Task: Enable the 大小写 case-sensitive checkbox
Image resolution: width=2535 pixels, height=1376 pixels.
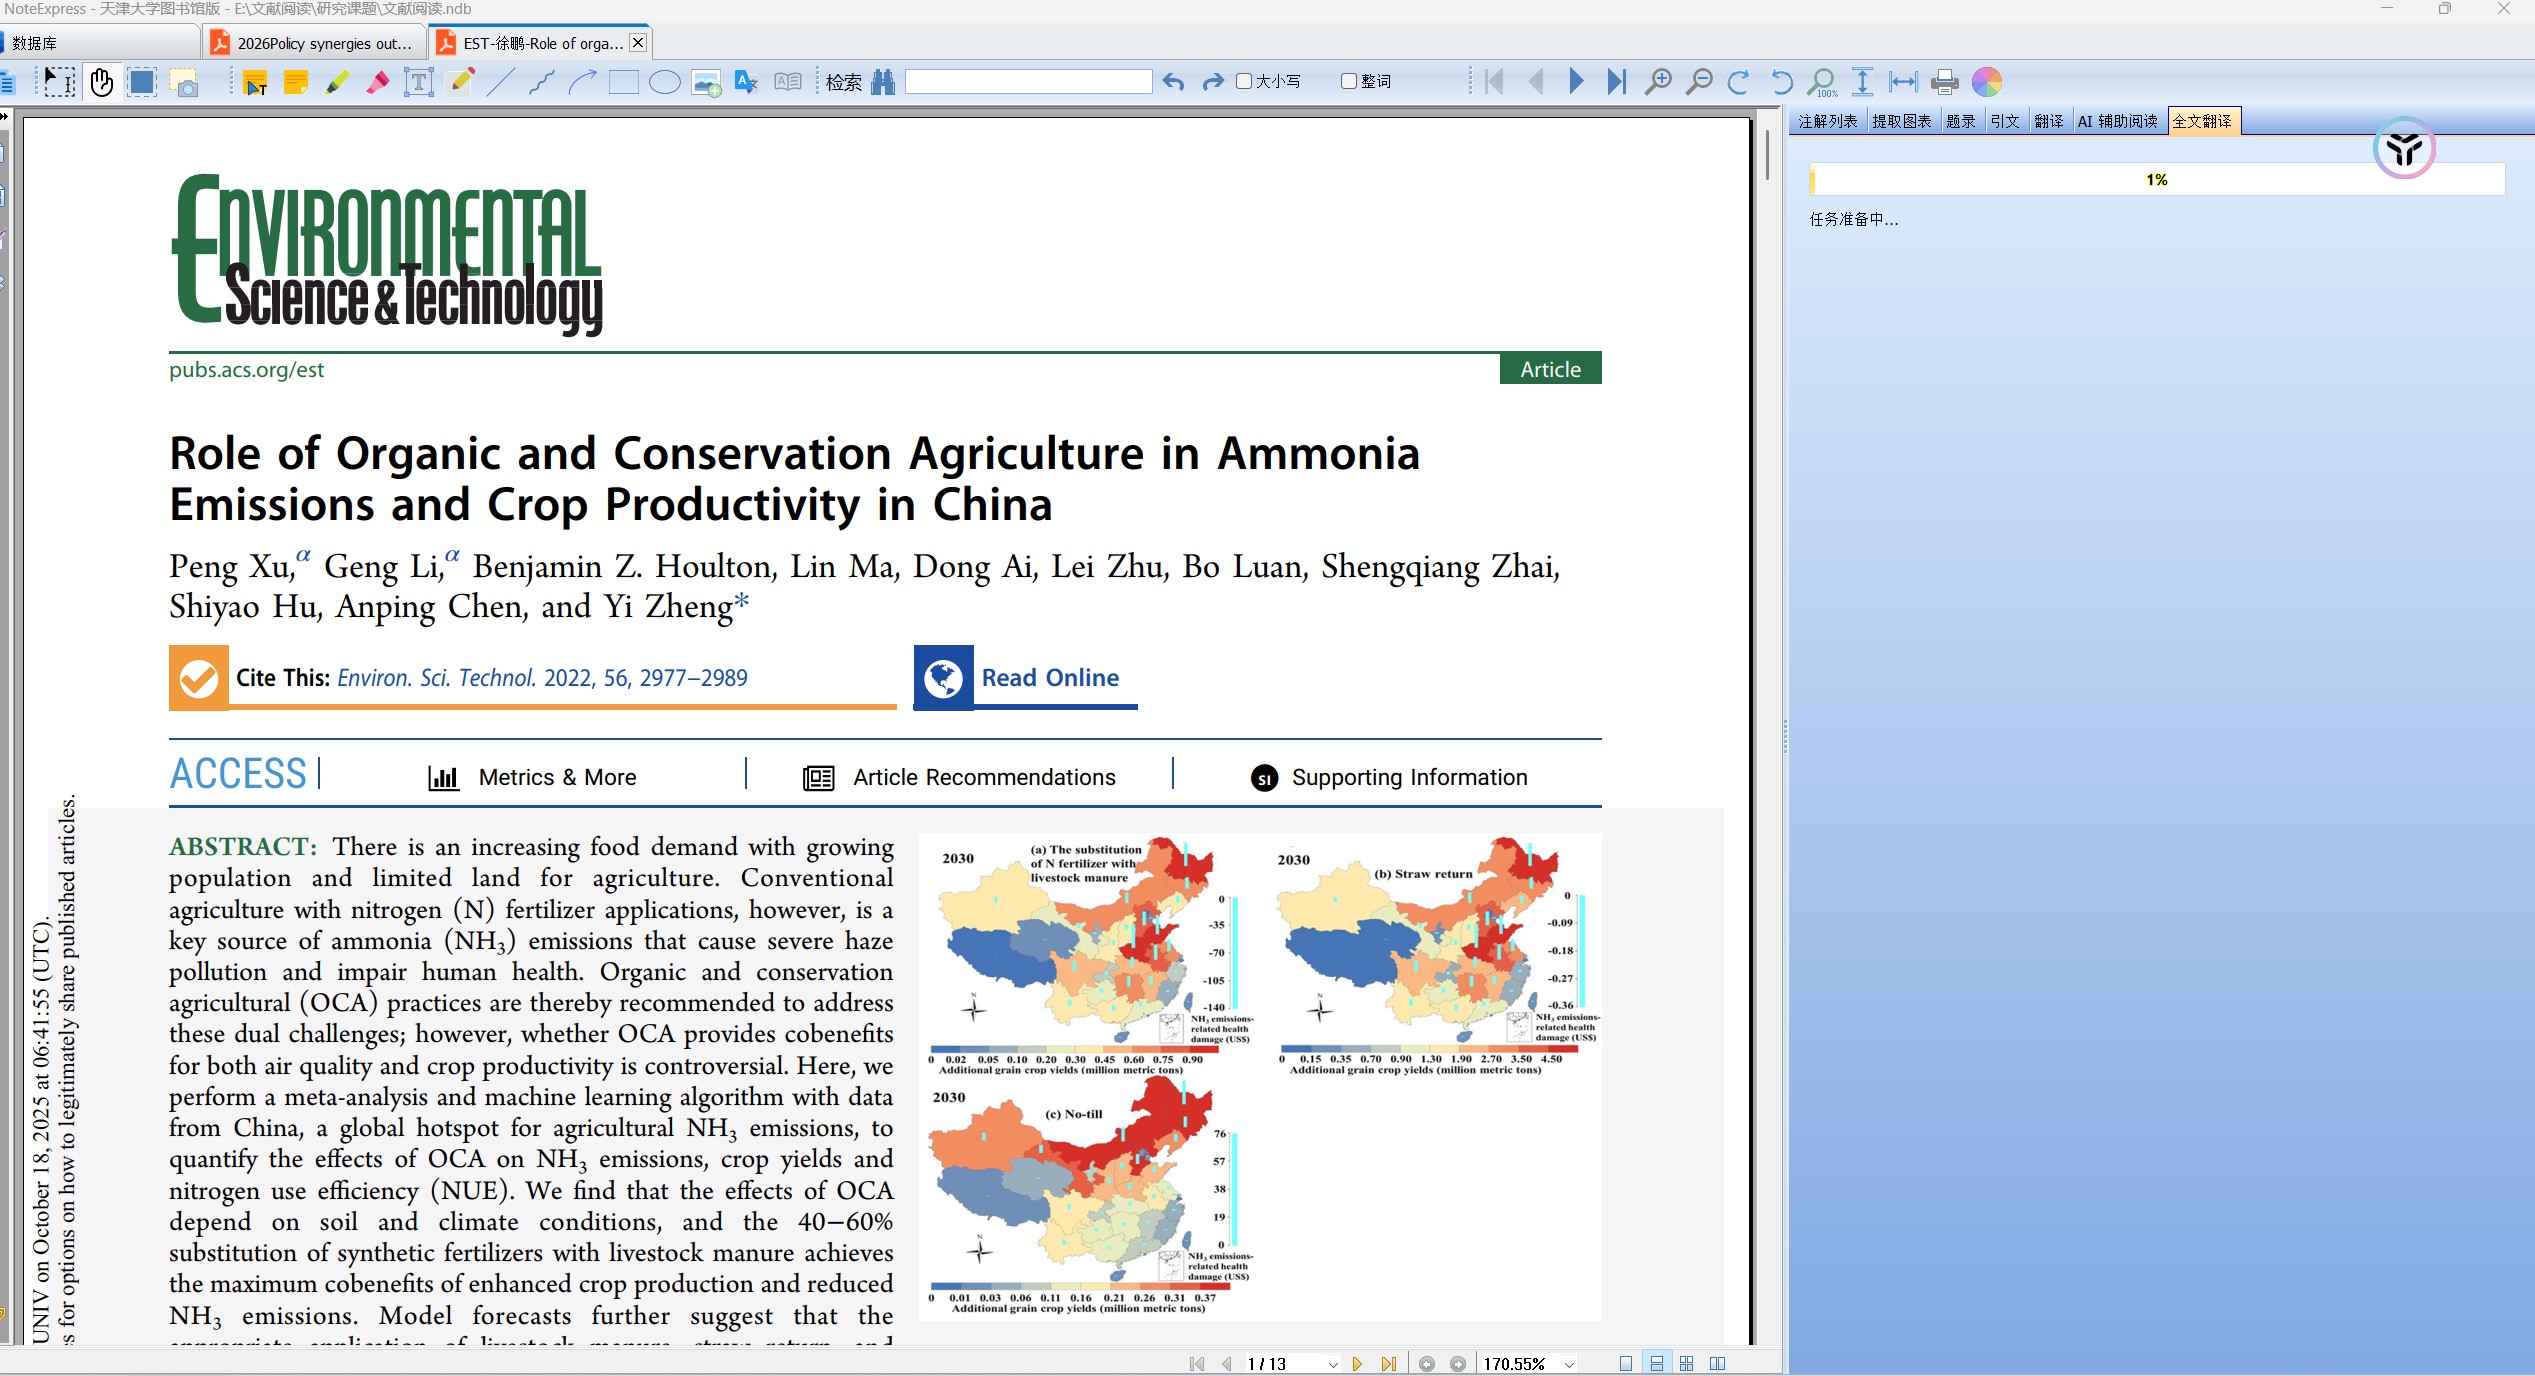Action: click(1244, 81)
